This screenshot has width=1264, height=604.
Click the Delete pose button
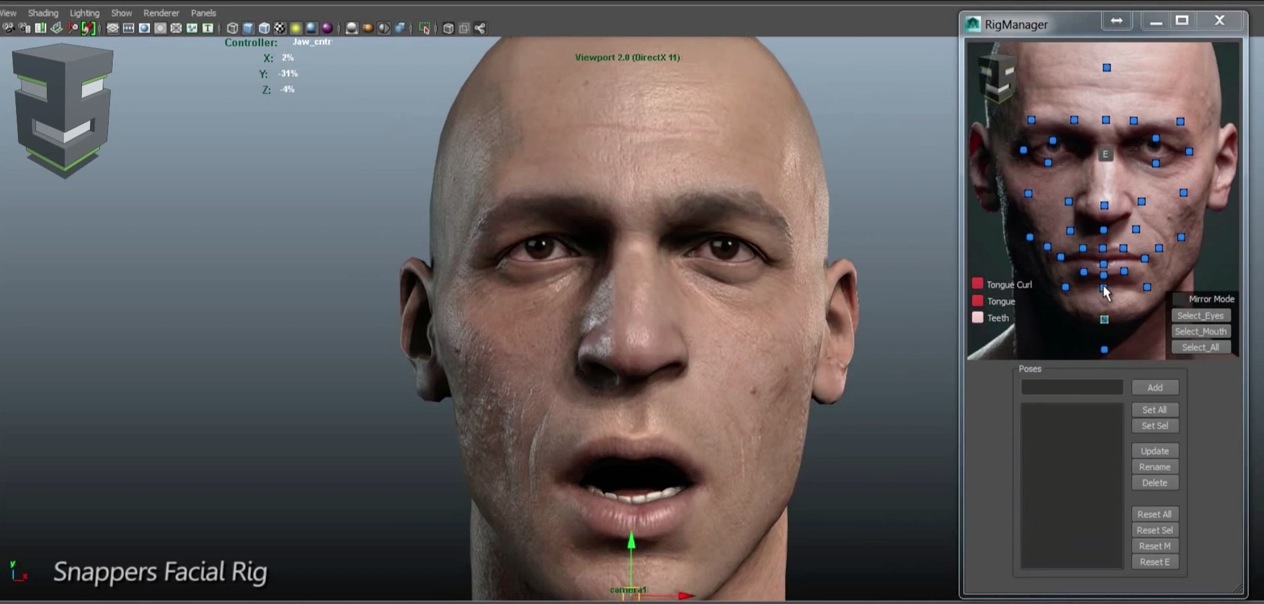pyautogui.click(x=1155, y=483)
